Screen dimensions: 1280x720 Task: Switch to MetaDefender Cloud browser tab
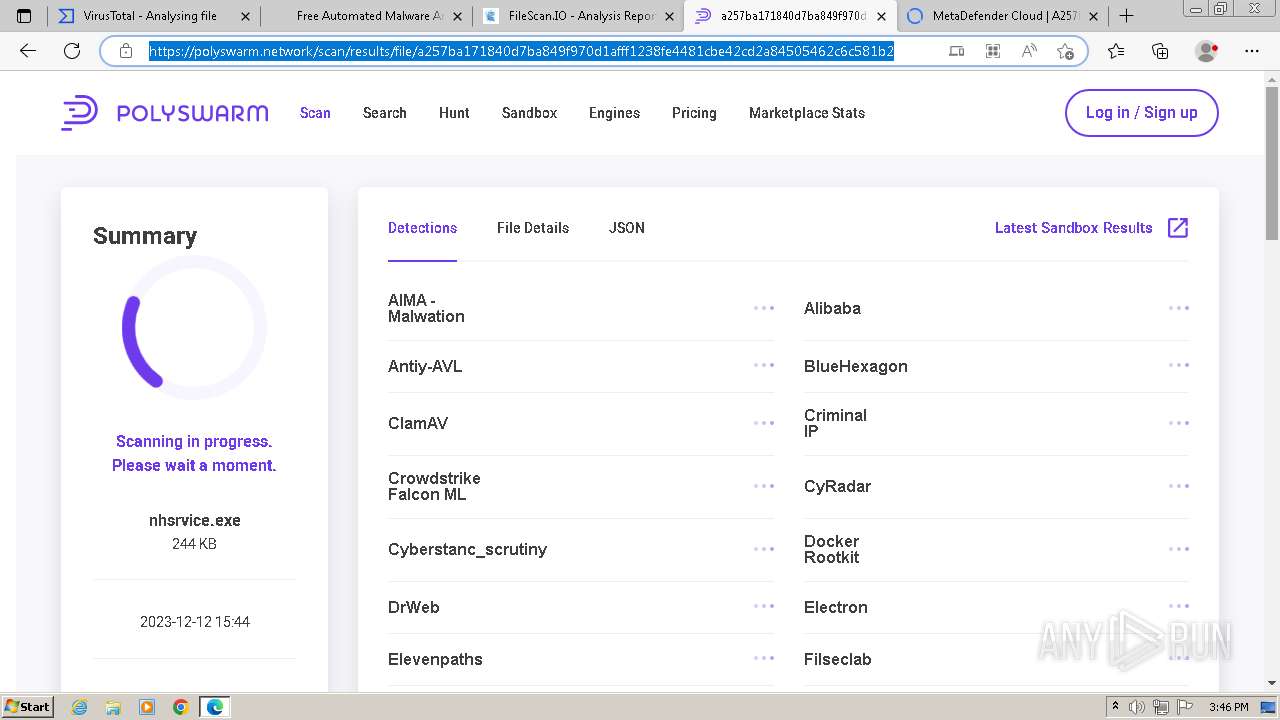(x=1003, y=16)
